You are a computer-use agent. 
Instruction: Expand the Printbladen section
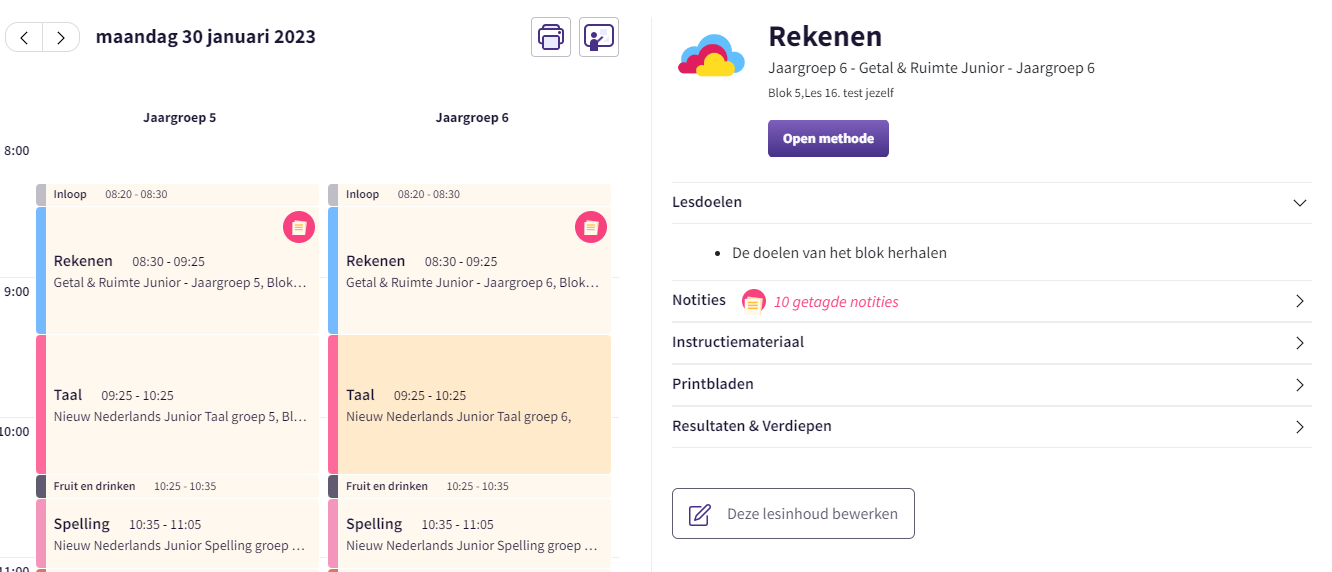pos(1299,385)
